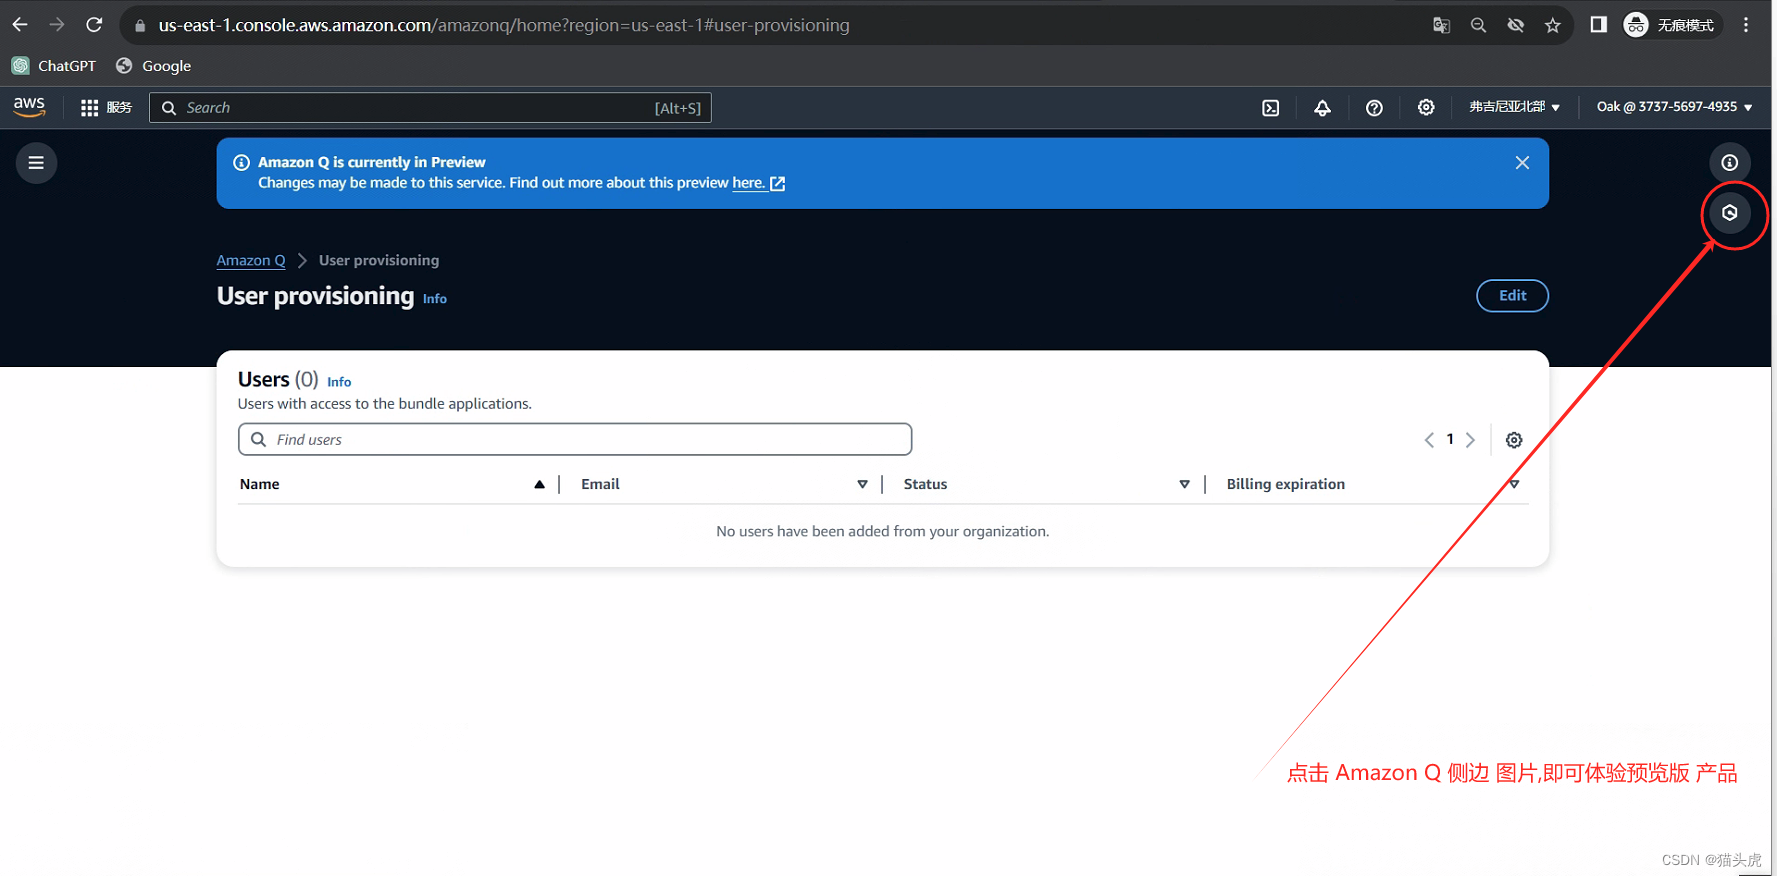This screenshot has width=1777, height=876.
Task: Bookmark this page with the star icon
Action: (1552, 25)
